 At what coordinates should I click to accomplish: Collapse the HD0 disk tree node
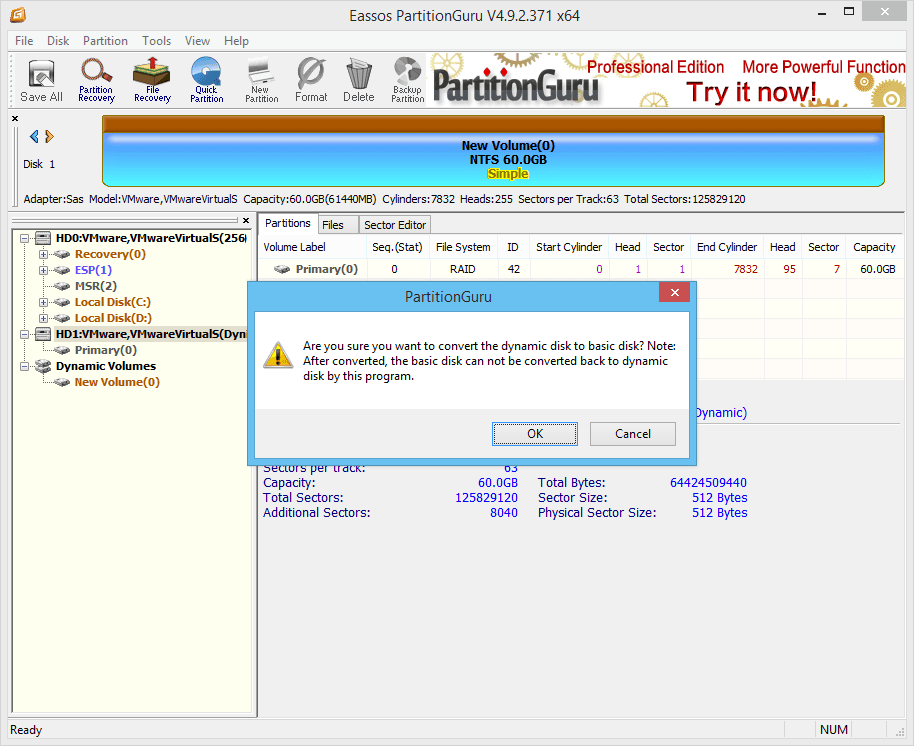(x=24, y=238)
